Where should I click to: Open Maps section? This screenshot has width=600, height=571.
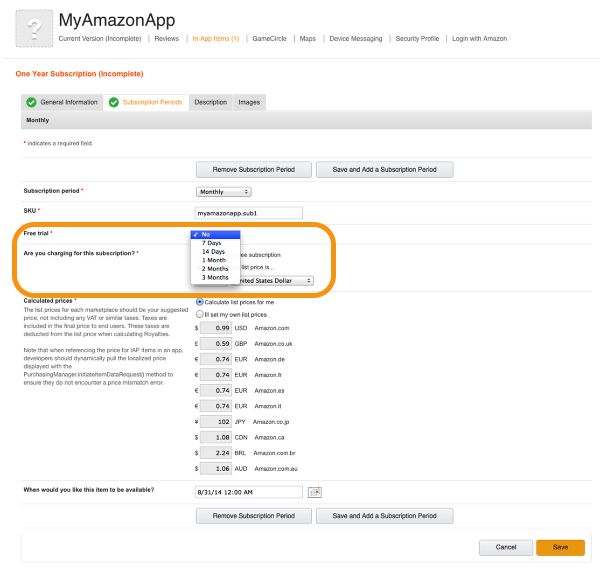pyautogui.click(x=308, y=39)
